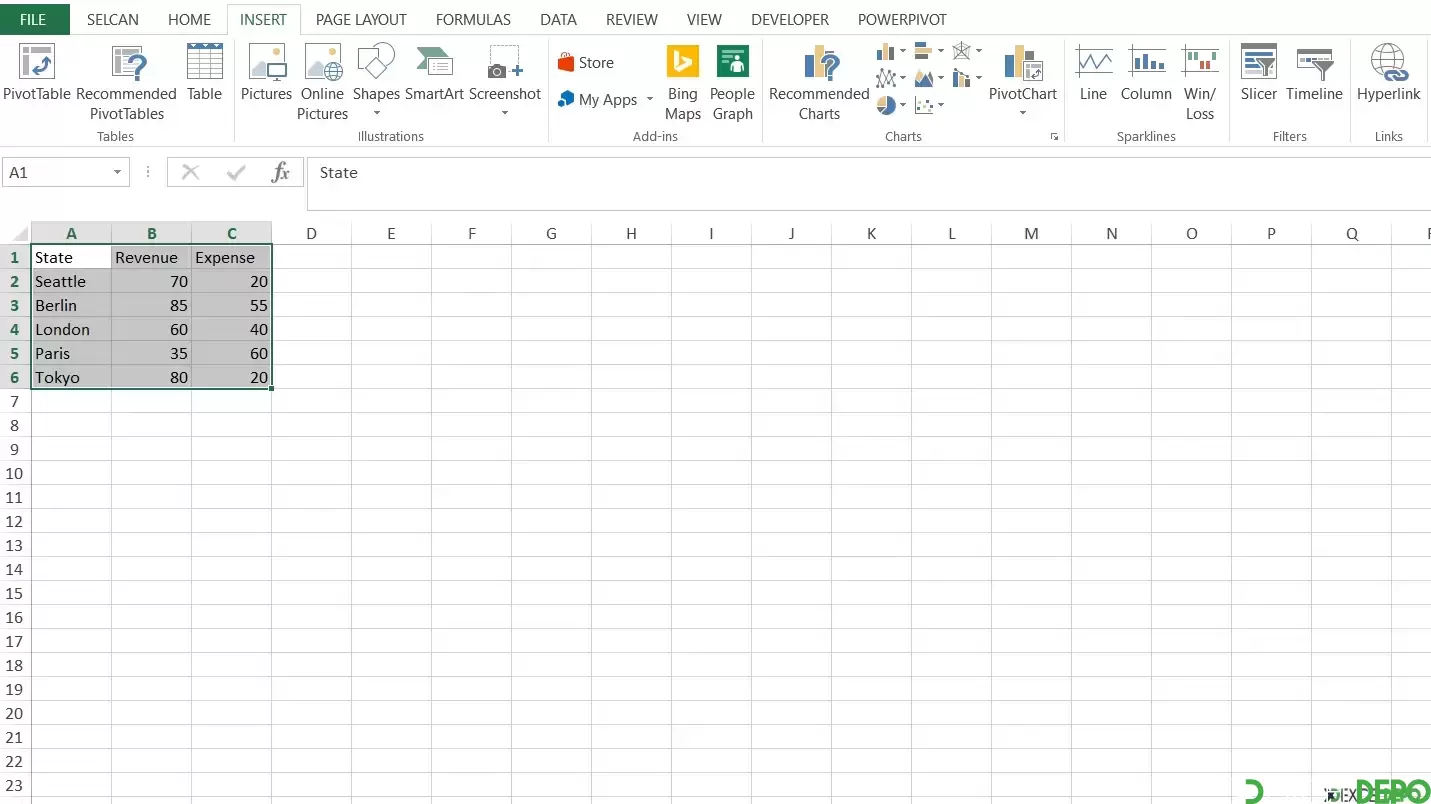Select the cell containing Paris
The width and height of the screenshot is (1431, 804).
tap(71, 353)
